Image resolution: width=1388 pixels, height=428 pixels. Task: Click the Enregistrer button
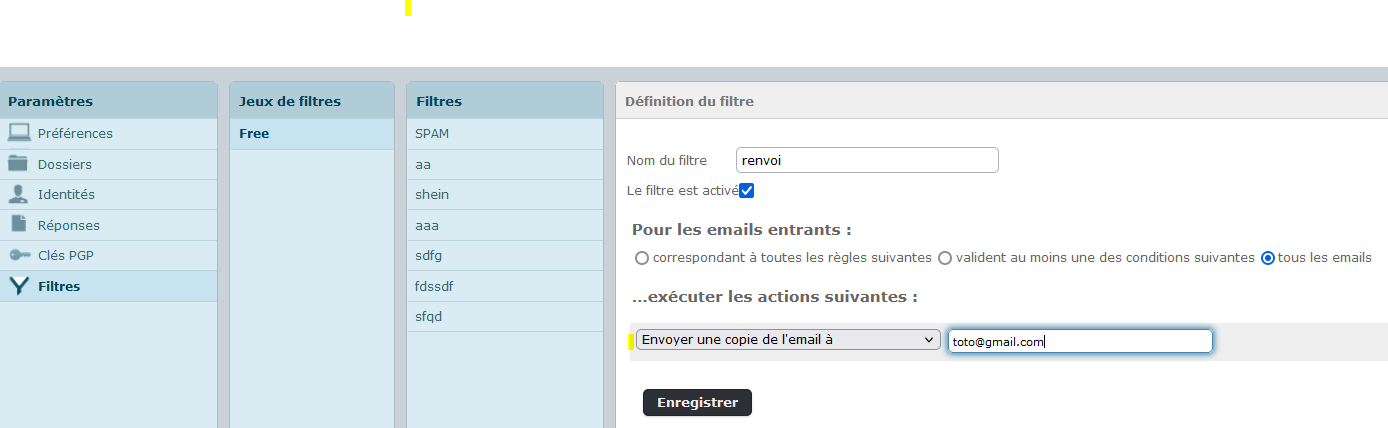click(x=697, y=403)
